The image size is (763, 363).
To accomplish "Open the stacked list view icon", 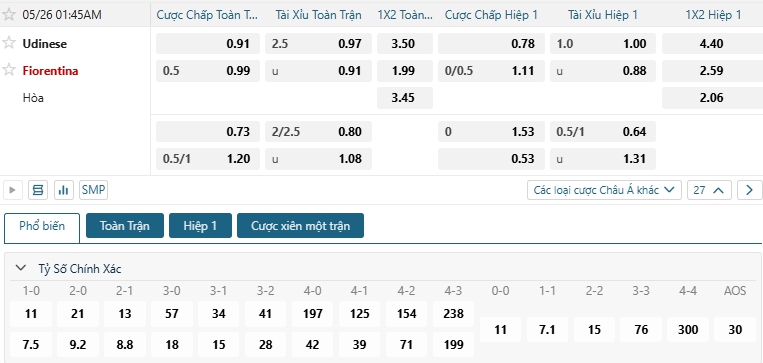I will pos(38,190).
